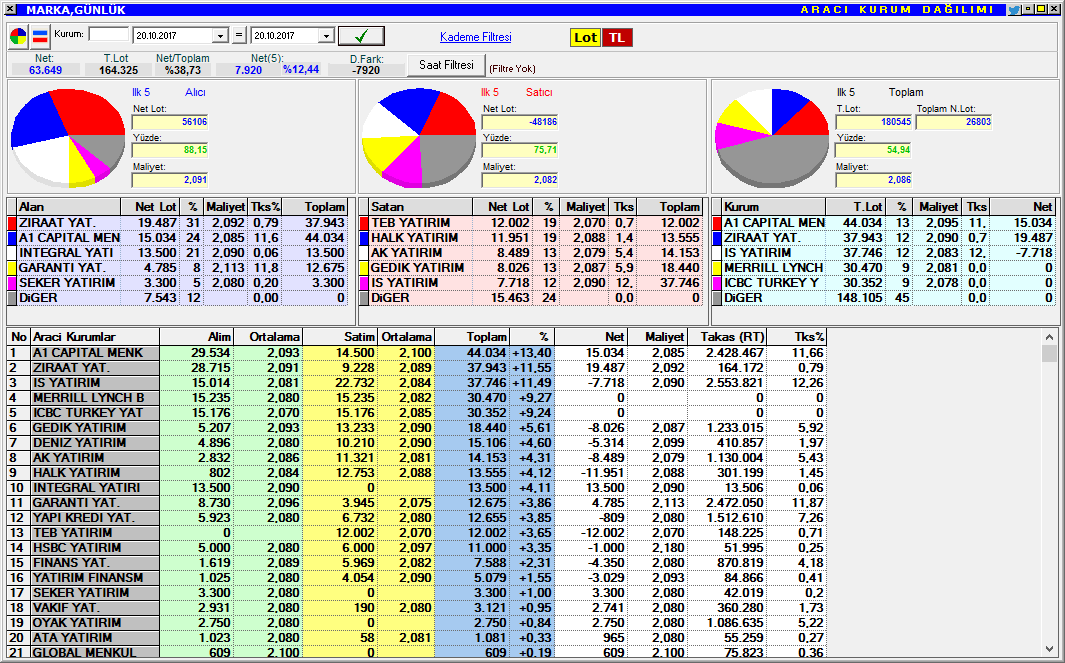Viewport: 1065px width, 663px height.
Task: Click the Alan column header
Action: click(x=69, y=207)
